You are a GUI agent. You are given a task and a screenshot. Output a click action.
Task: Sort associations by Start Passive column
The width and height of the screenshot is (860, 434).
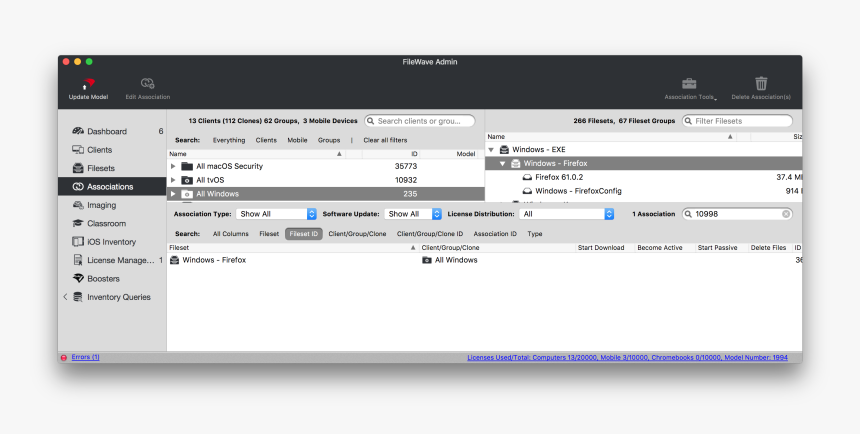click(x=721, y=248)
